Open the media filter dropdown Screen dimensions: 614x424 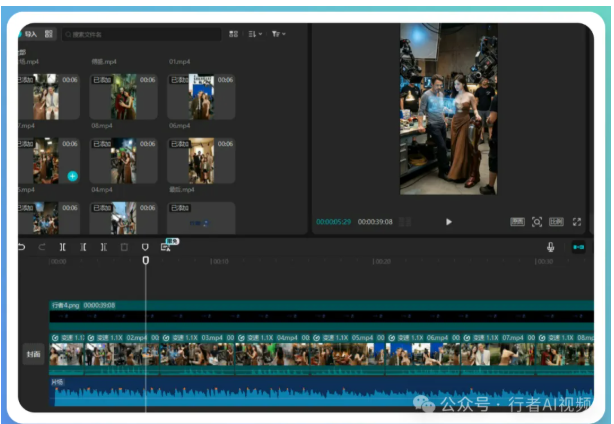click(x=279, y=34)
